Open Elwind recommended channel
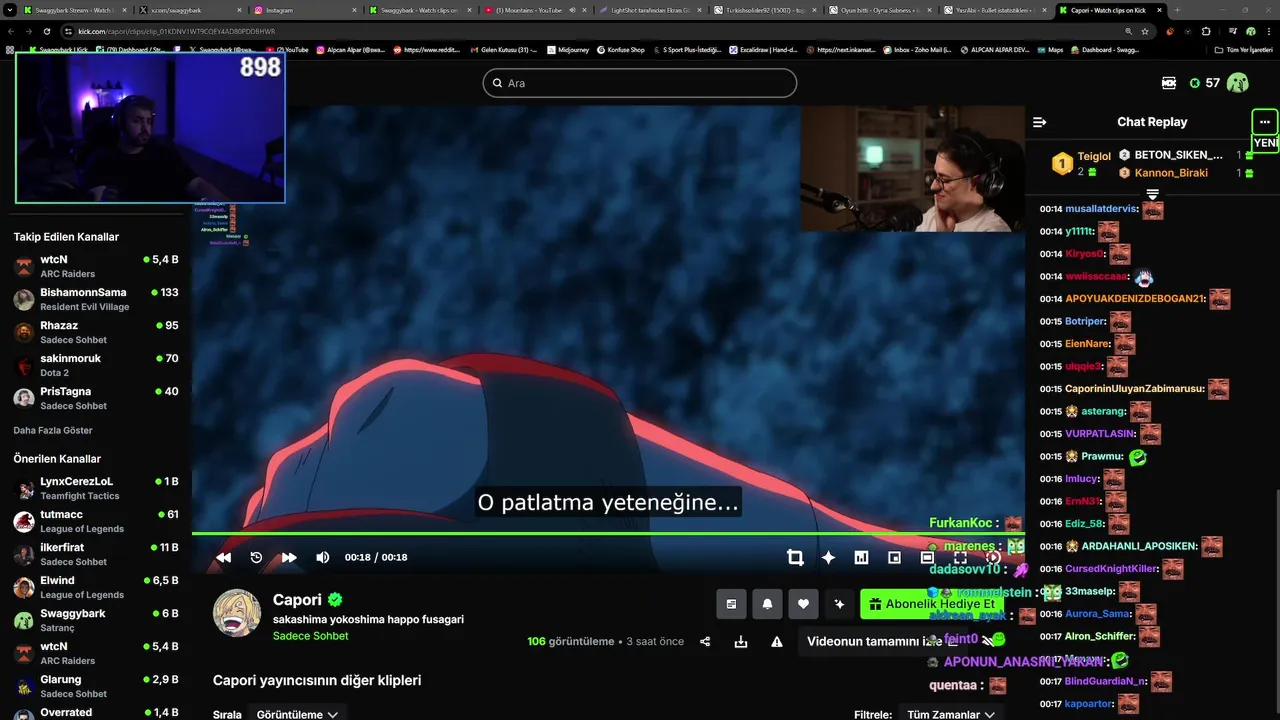1280x720 pixels. [x=96, y=587]
